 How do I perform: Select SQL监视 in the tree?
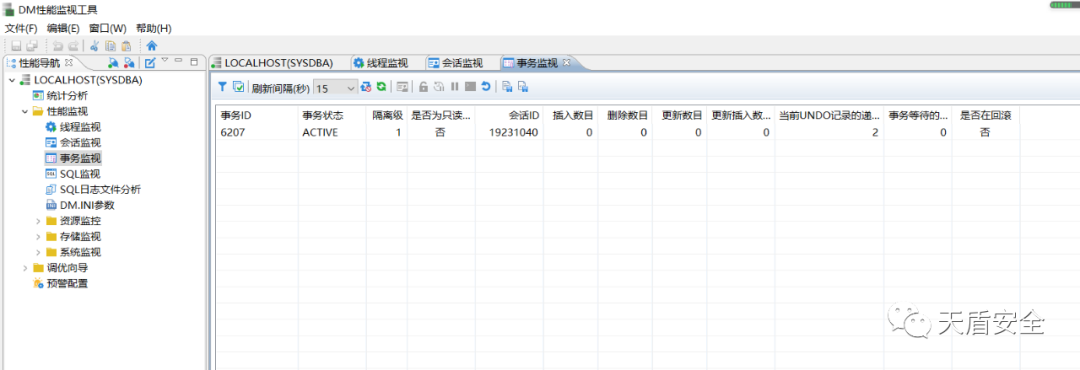80,174
